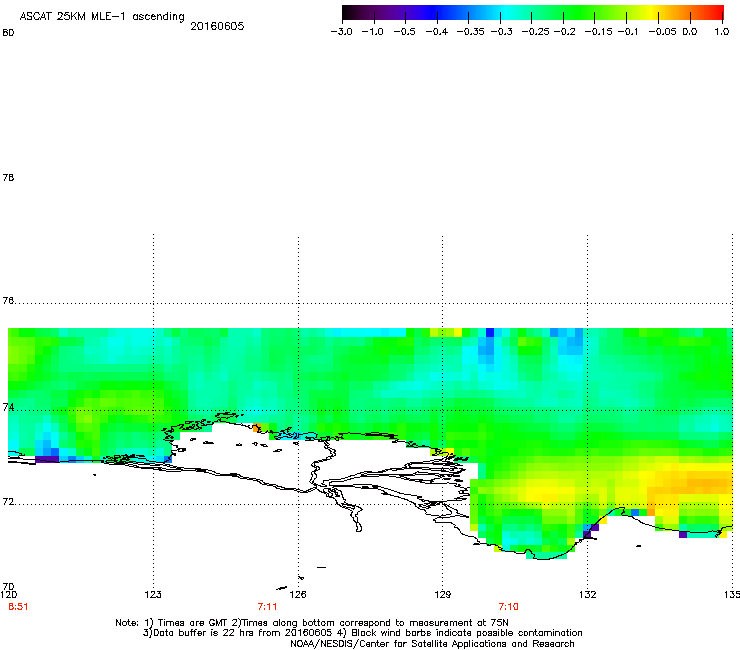Select the 'Data buffer is 22 hrs' note line
Image resolution: width=740 pixels, height=650 pixels.
(362, 633)
